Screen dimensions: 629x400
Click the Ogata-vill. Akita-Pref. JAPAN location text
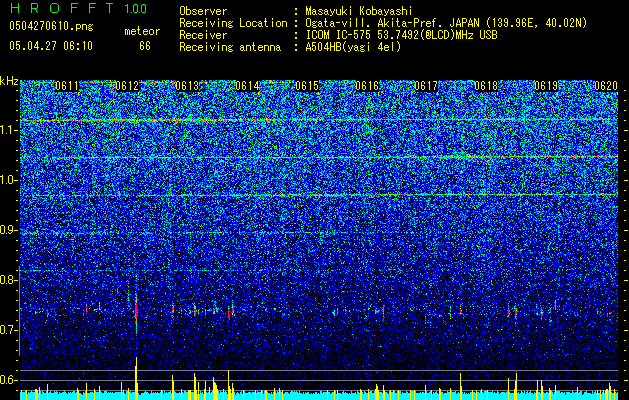click(x=446, y=23)
